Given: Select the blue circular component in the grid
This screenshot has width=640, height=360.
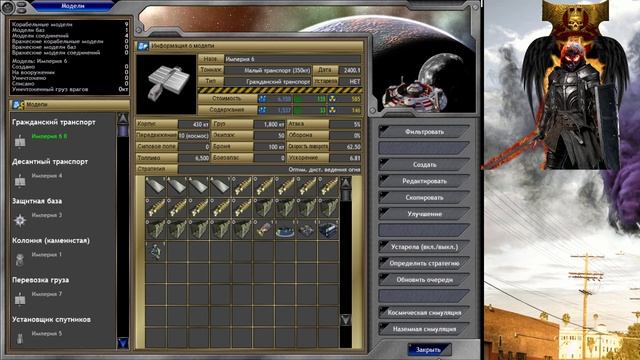Looking at the screenshot, I should pyautogui.click(x=285, y=230).
